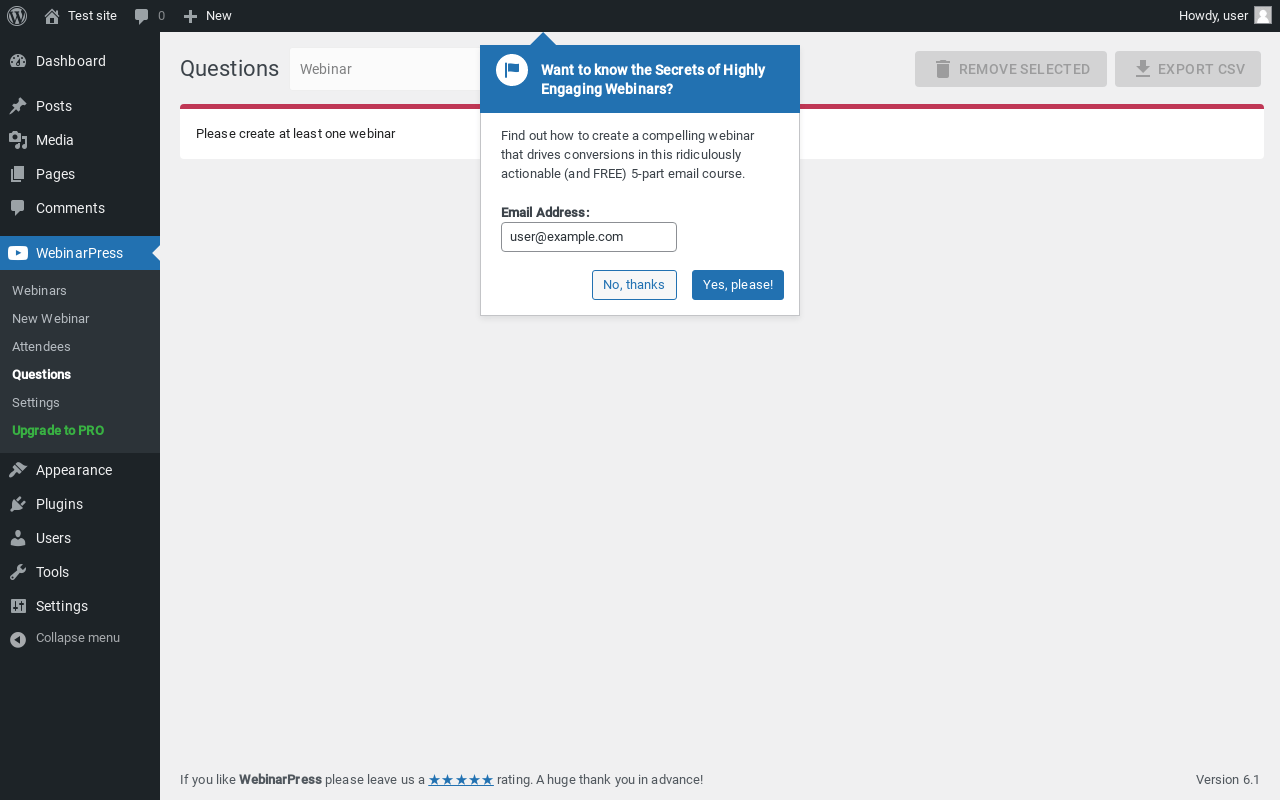Click the Plugins plug icon

tap(18, 504)
